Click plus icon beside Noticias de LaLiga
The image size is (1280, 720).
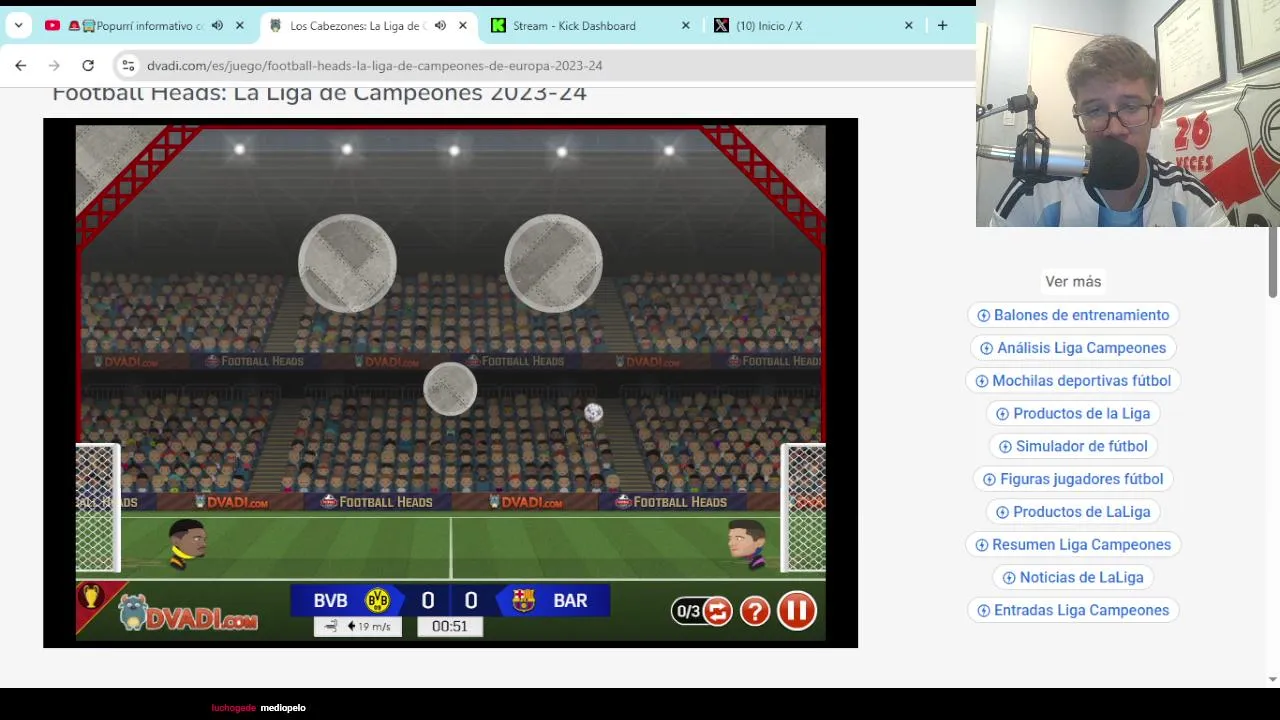(x=1009, y=577)
